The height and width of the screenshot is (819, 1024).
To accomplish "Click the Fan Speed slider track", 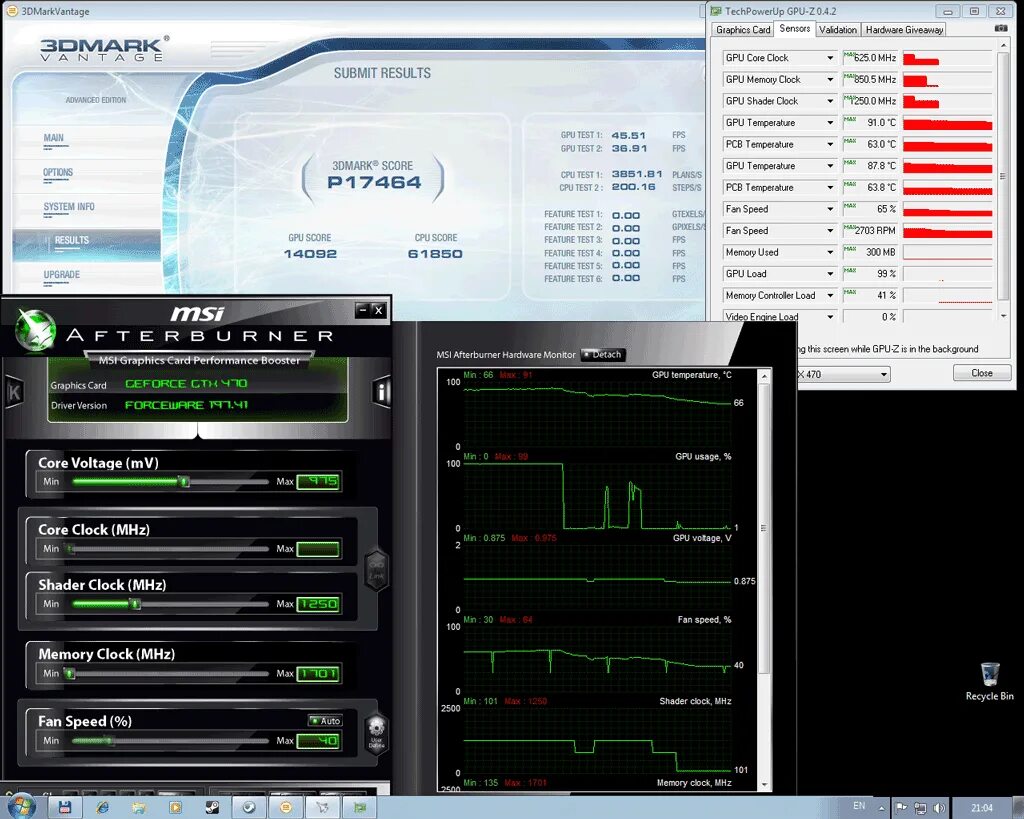I will point(170,741).
